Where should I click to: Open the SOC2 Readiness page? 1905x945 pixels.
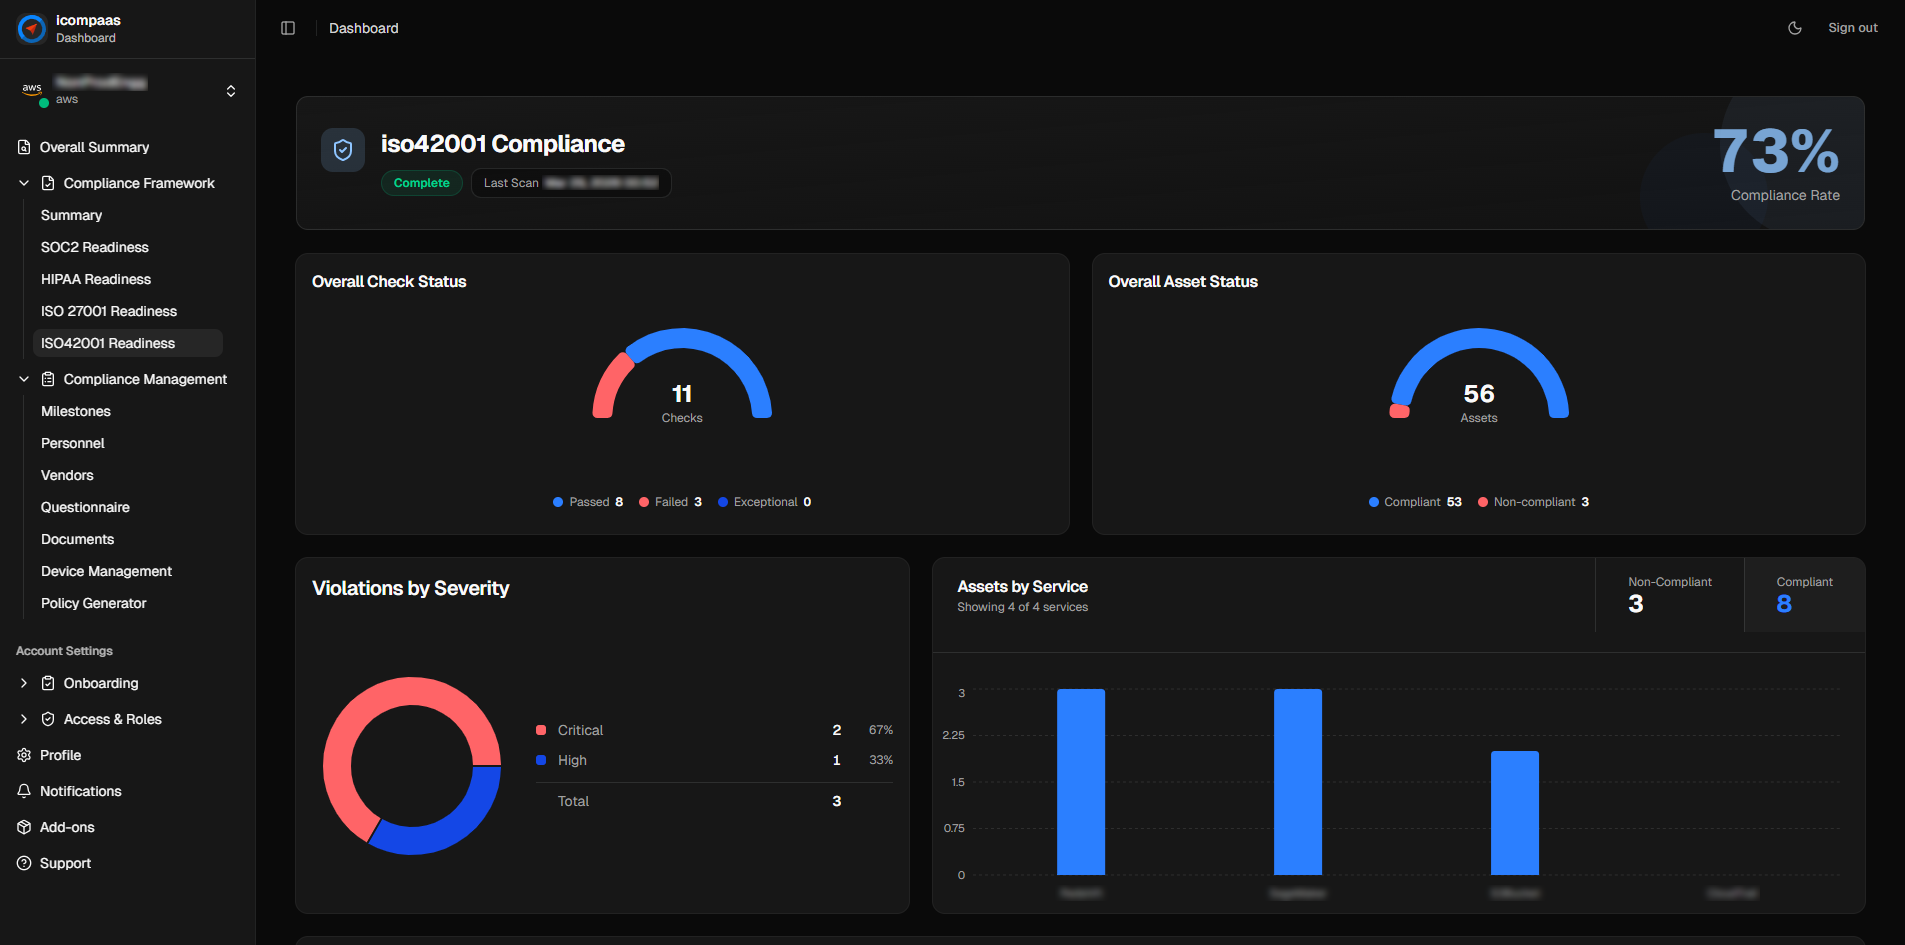click(95, 247)
